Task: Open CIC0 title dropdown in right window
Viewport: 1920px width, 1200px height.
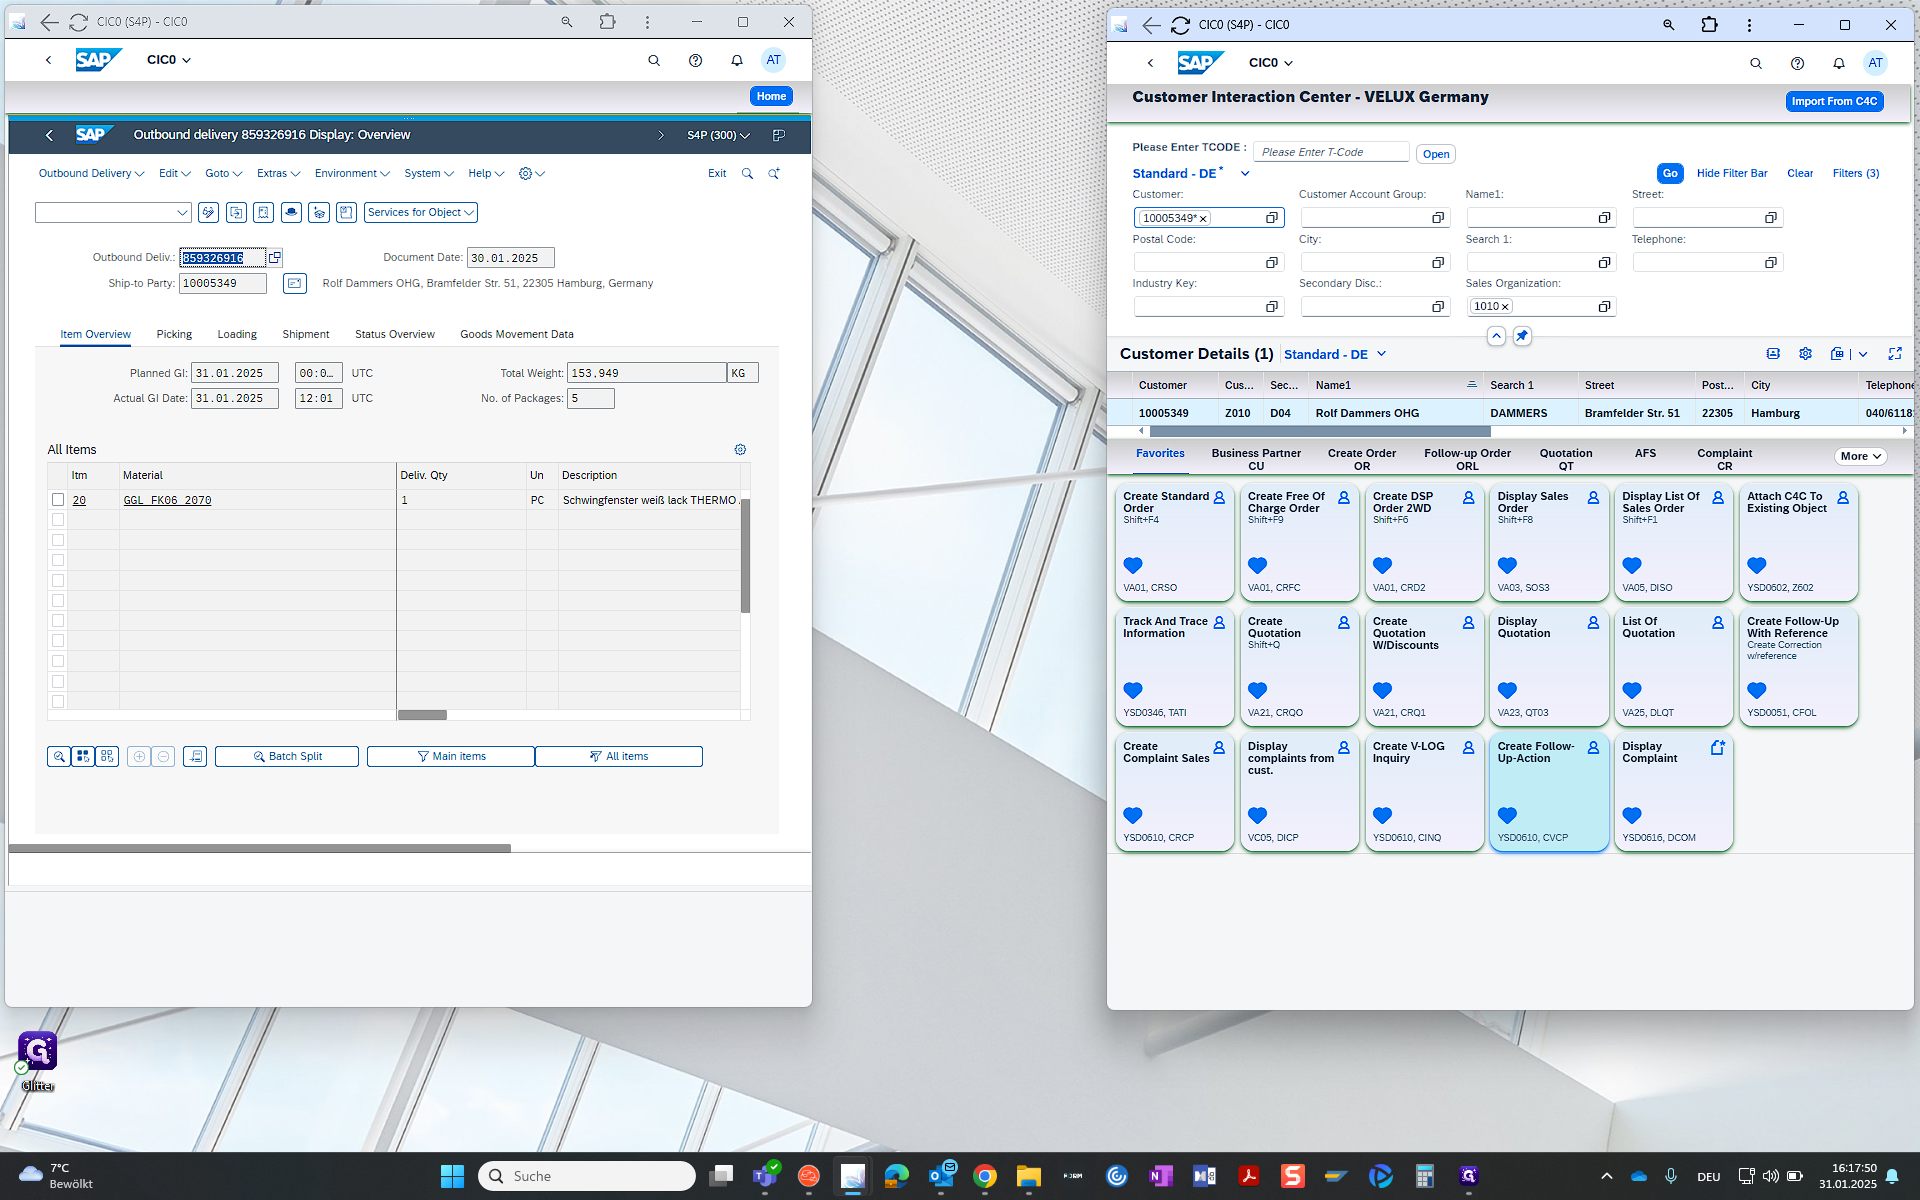Action: pyautogui.click(x=1271, y=63)
